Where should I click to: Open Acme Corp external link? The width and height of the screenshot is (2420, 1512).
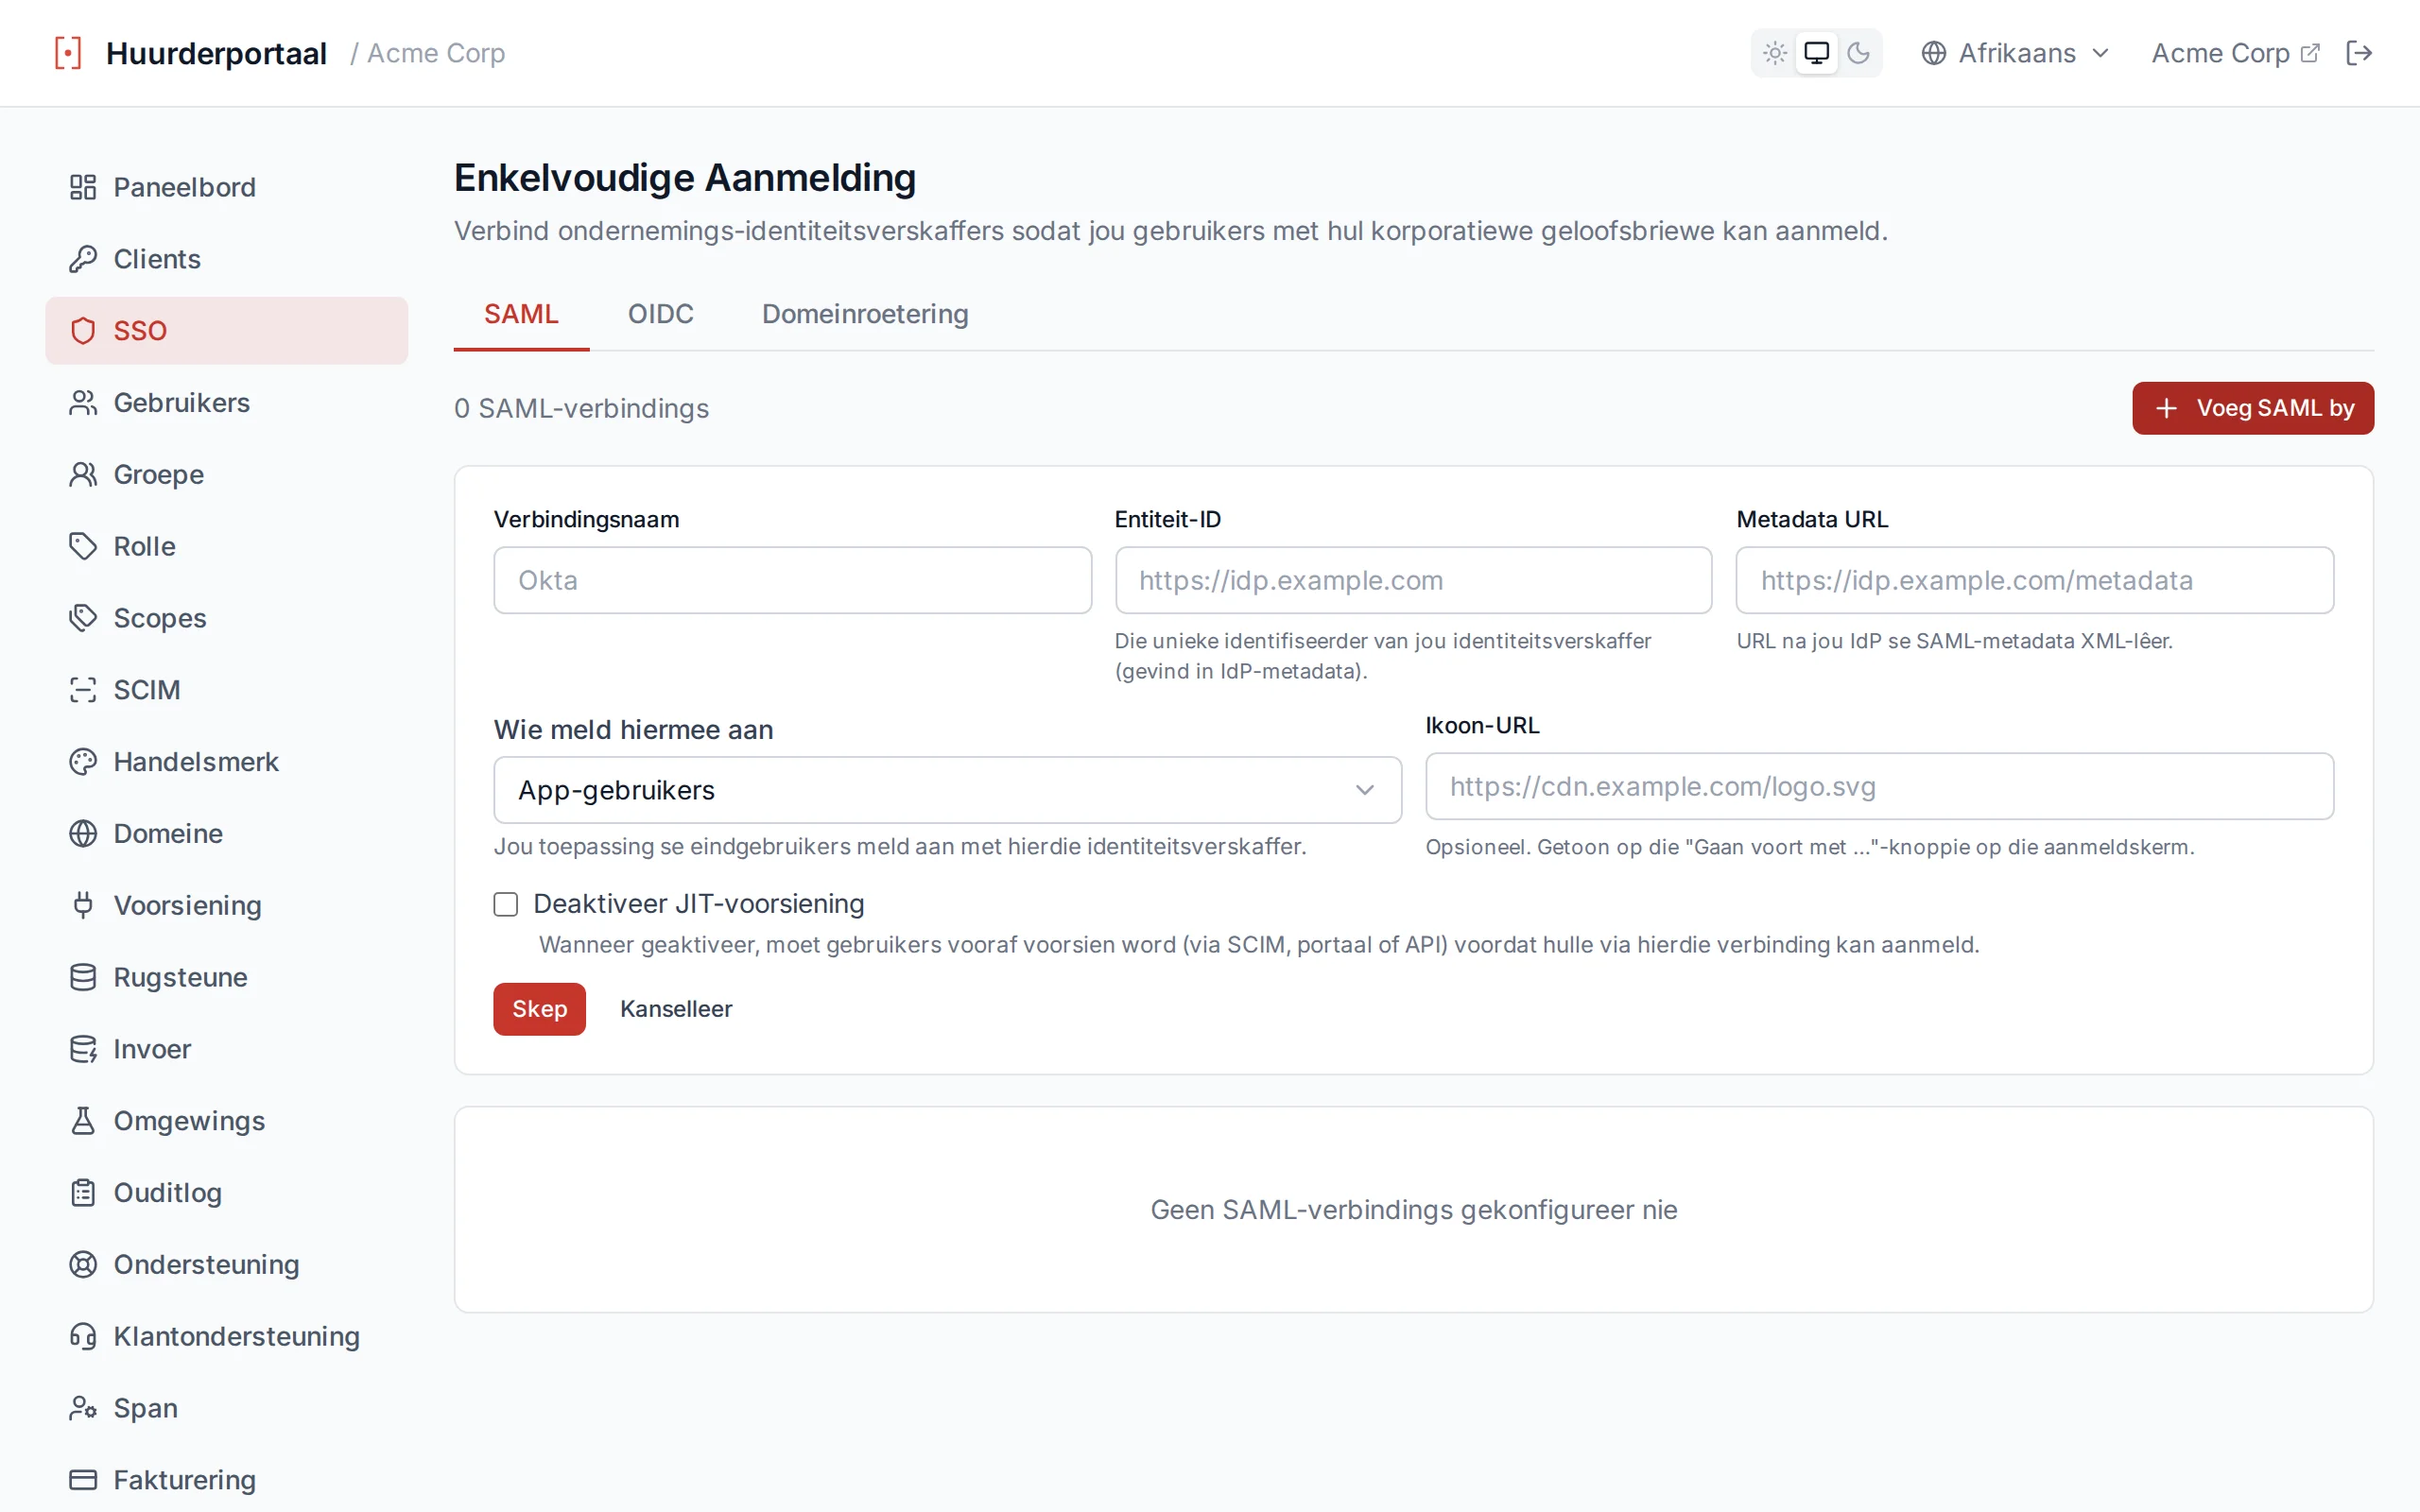click(2235, 53)
